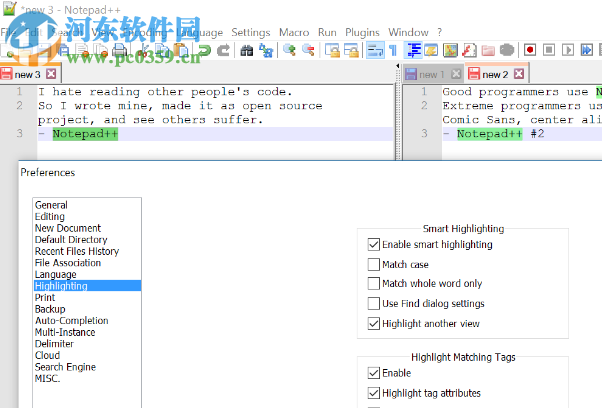The image size is (602, 408).
Task: Click line 1 text in new 2 editor
Action: [x=522, y=92]
